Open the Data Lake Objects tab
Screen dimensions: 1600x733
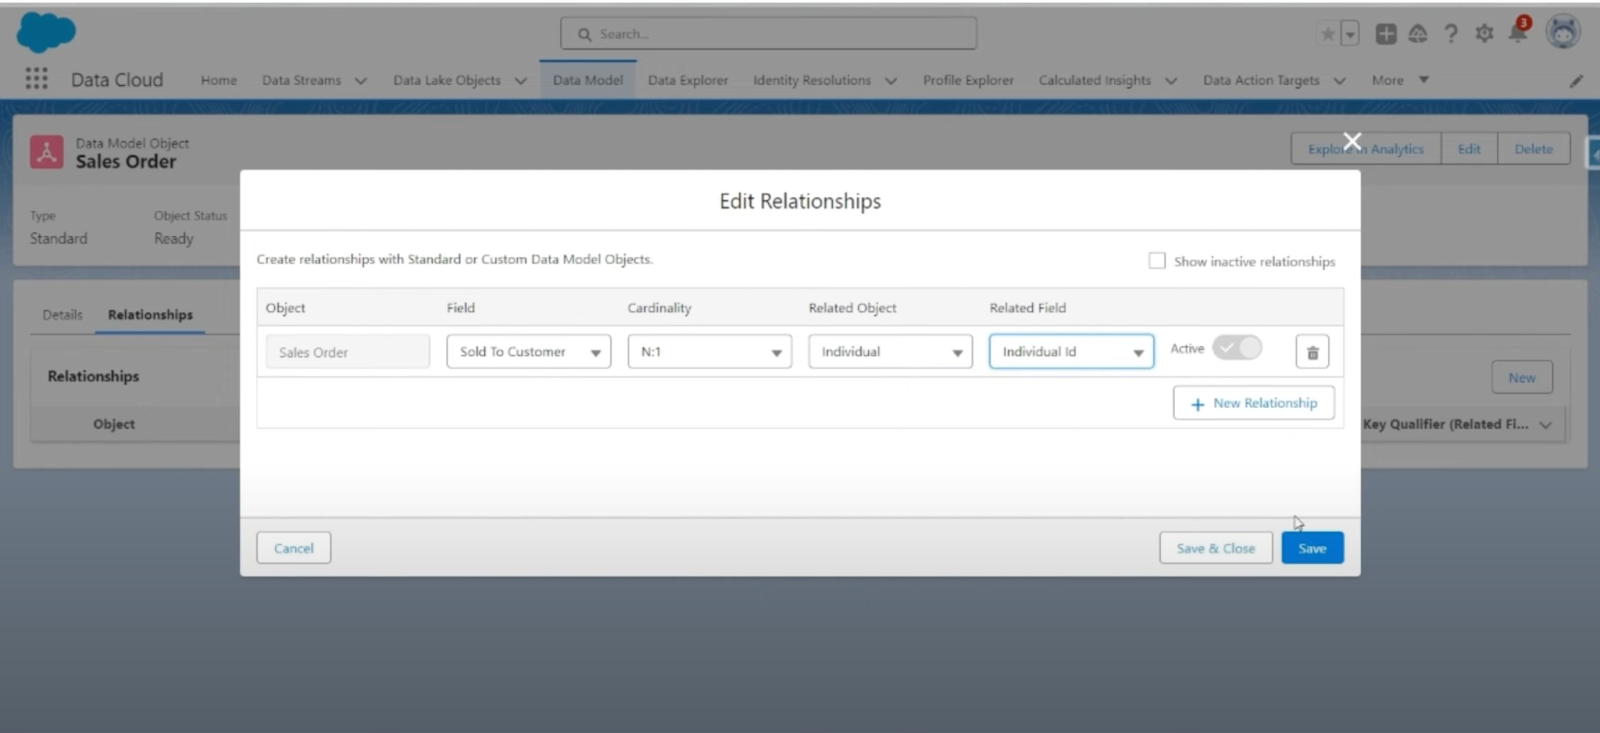(447, 80)
